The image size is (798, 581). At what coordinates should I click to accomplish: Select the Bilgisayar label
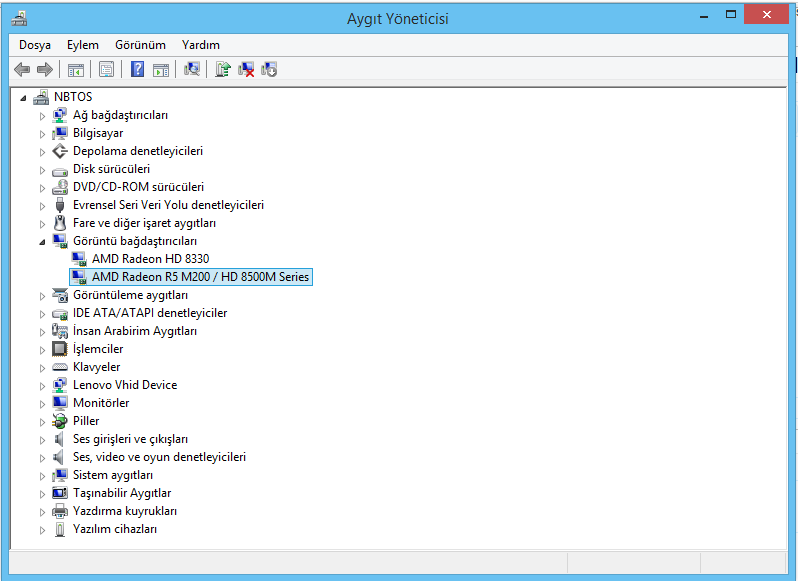pos(98,133)
